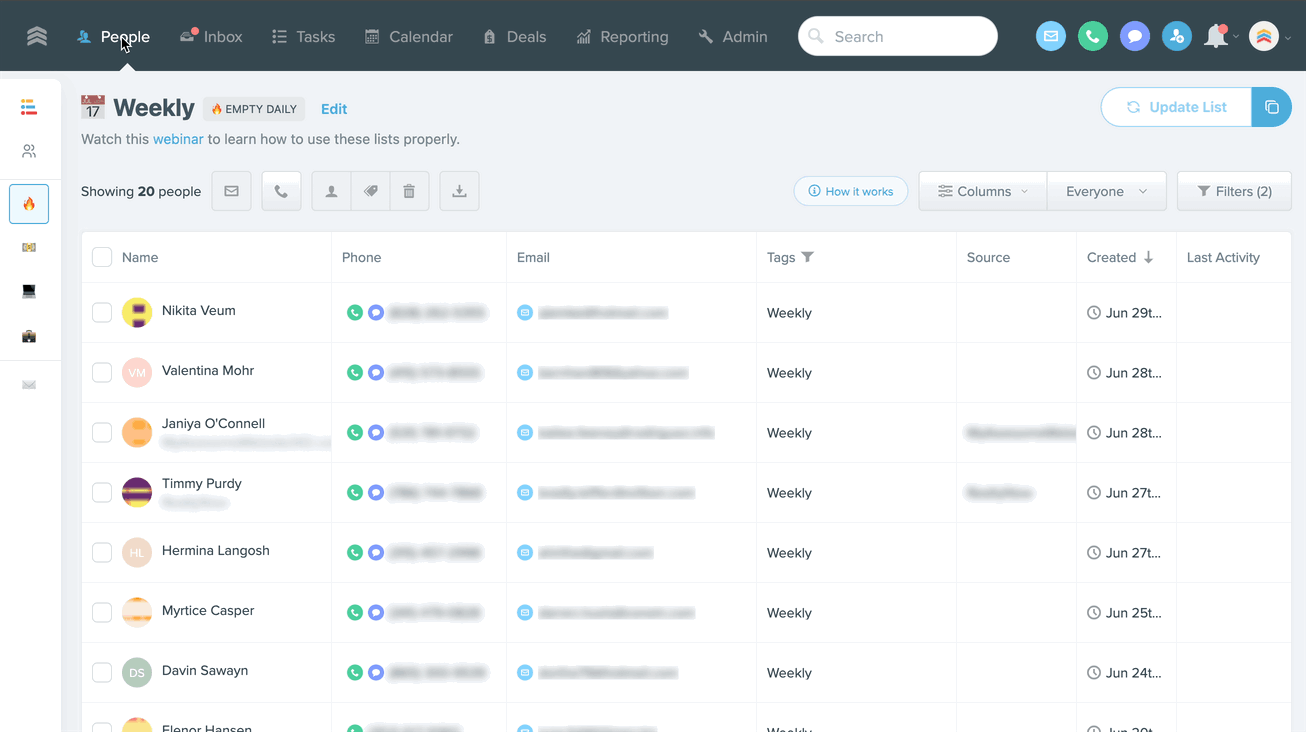Open the purple chat message icon

(x=1135, y=37)
